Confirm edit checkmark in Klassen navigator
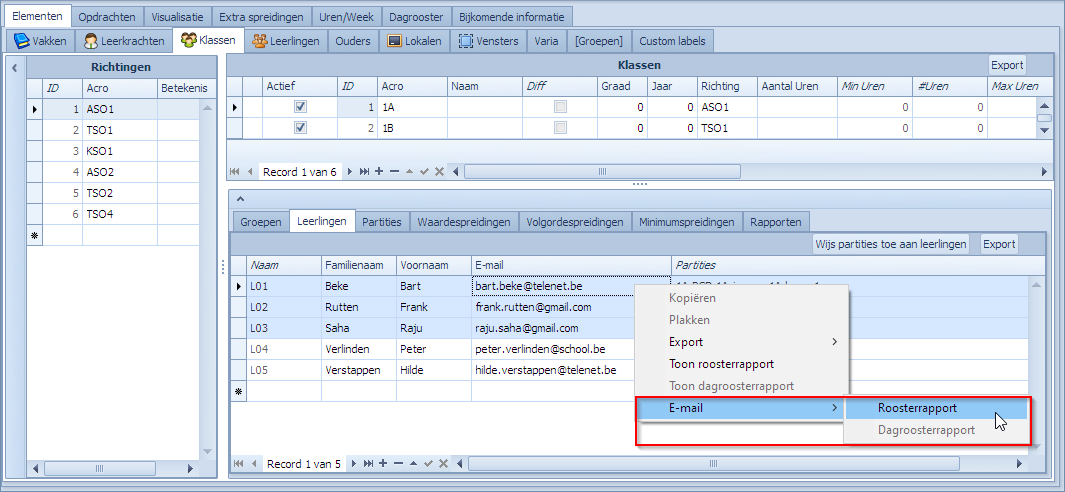The image size is (1065, 492). click(x=425, y=172)
